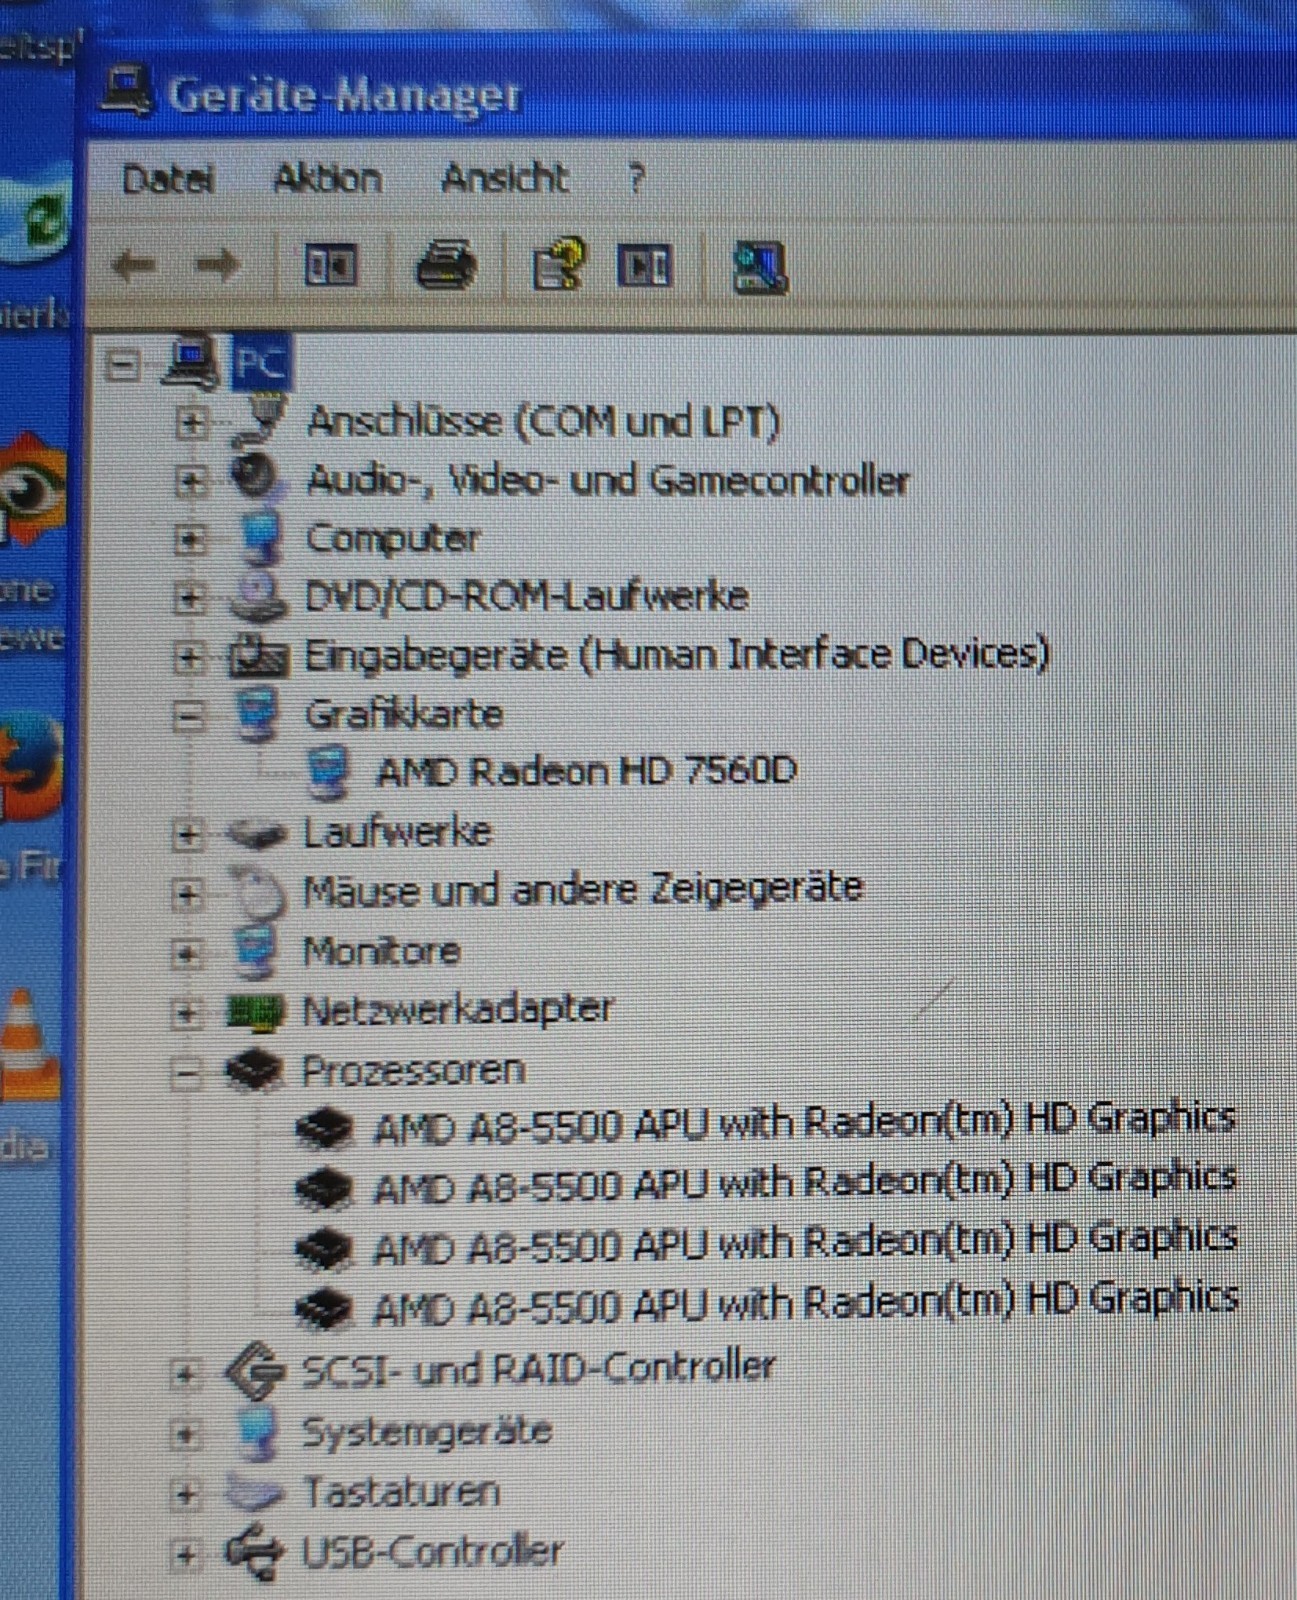Open the Datei menu

pos(168,179)
